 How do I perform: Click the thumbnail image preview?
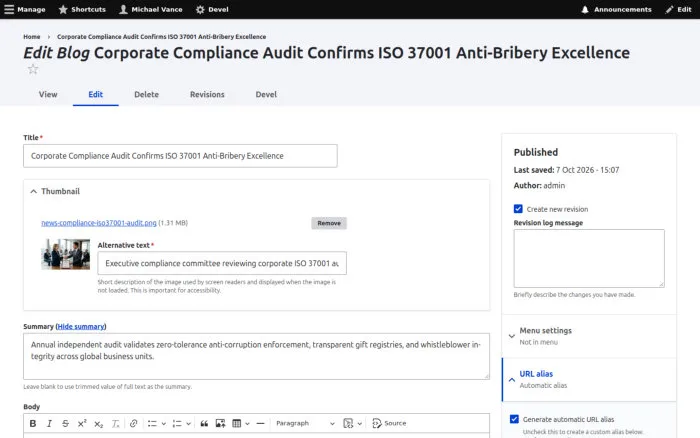(66, 254)
